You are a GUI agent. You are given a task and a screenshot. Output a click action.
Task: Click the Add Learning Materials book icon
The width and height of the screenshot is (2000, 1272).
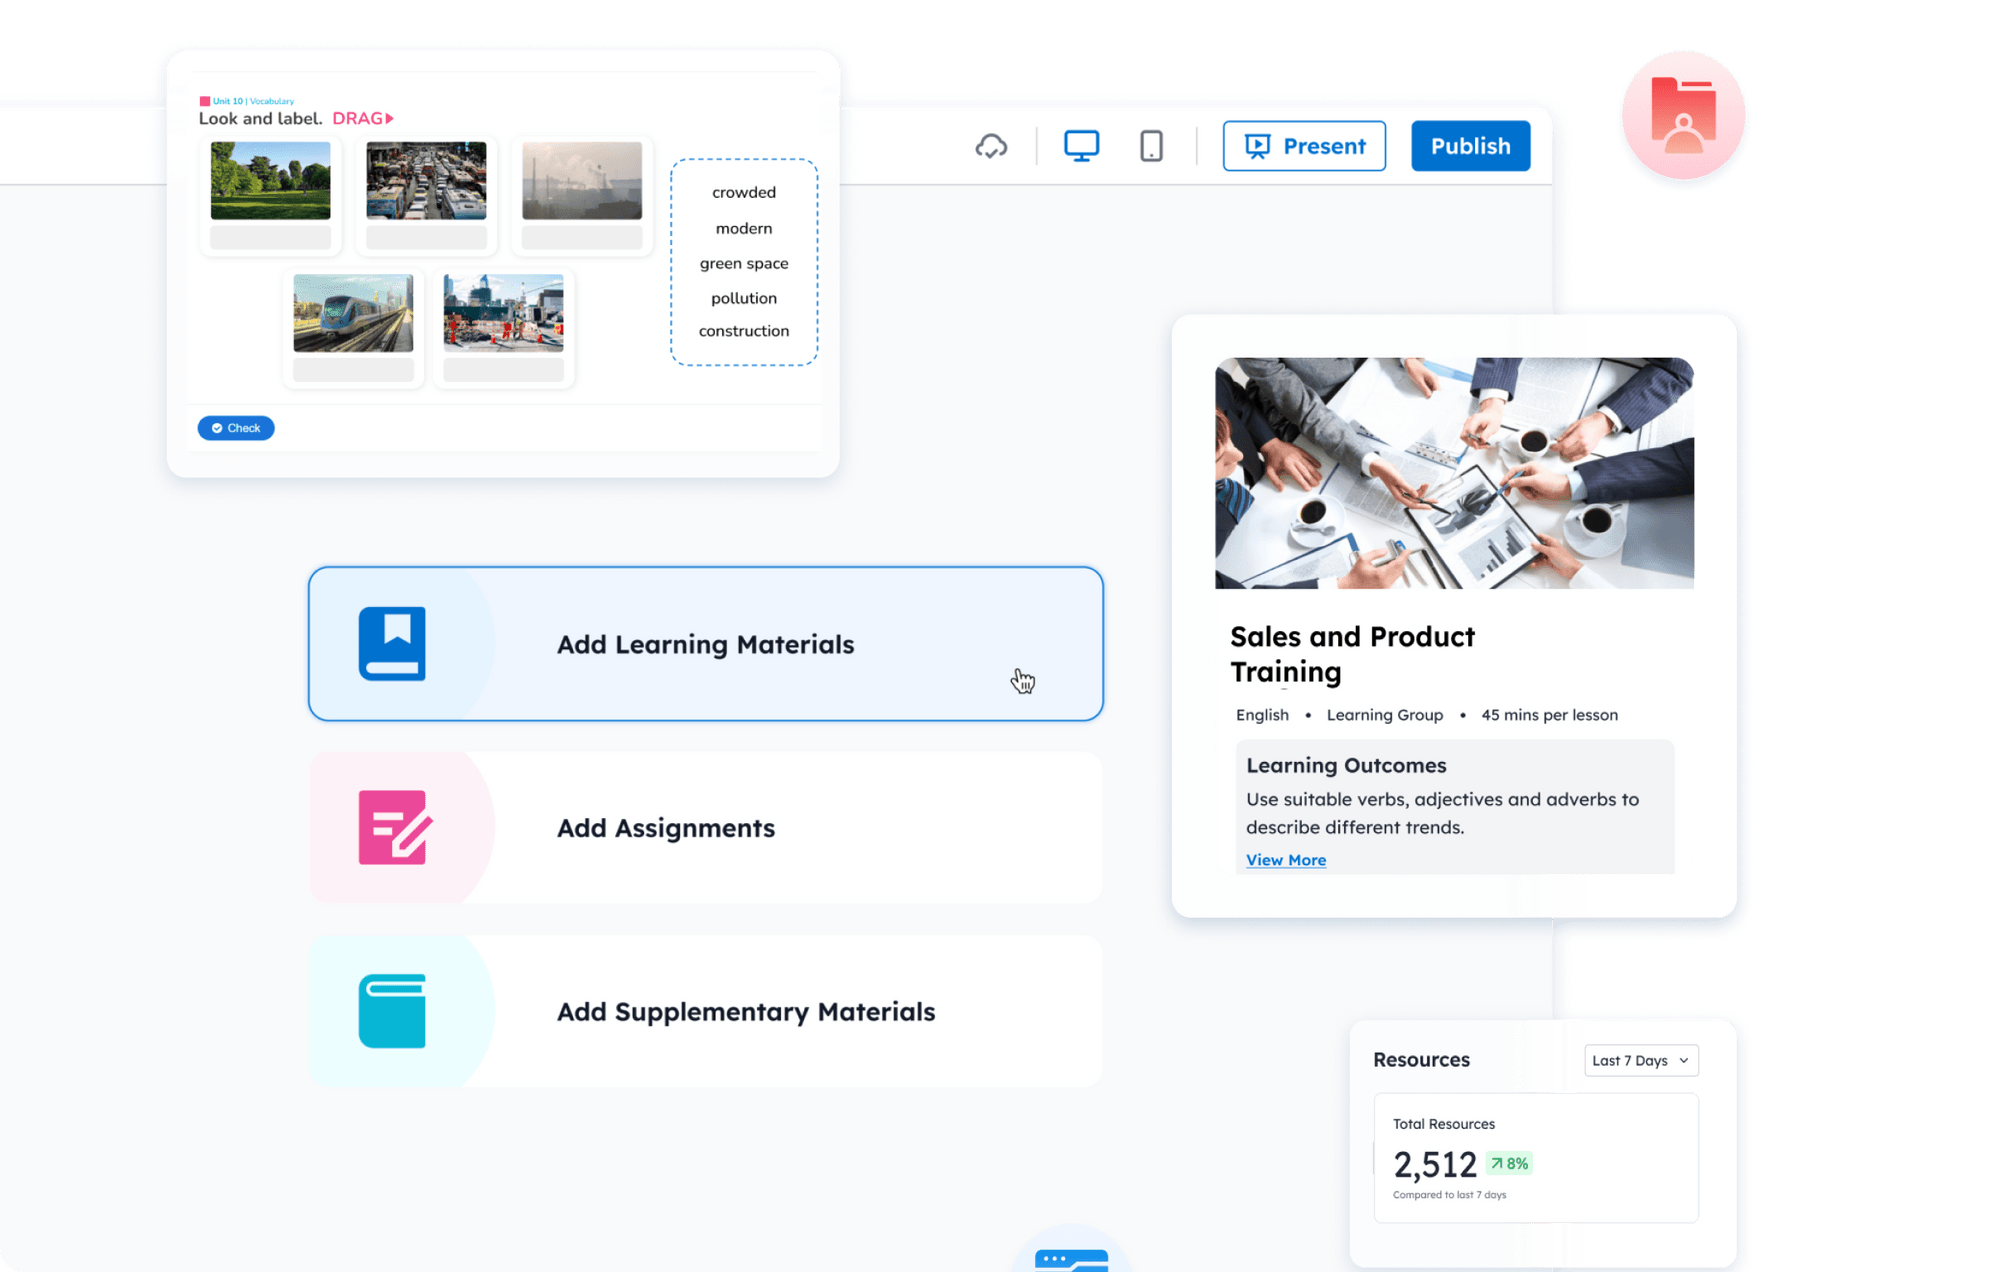click(391, 643)
